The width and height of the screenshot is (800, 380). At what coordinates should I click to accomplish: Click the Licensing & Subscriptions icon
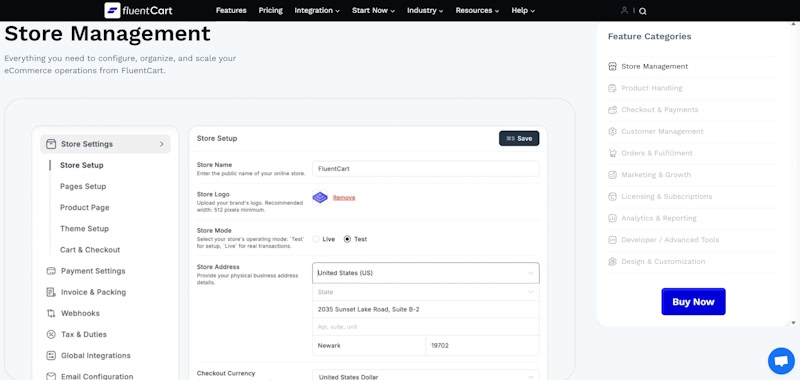tap(613, 196)
